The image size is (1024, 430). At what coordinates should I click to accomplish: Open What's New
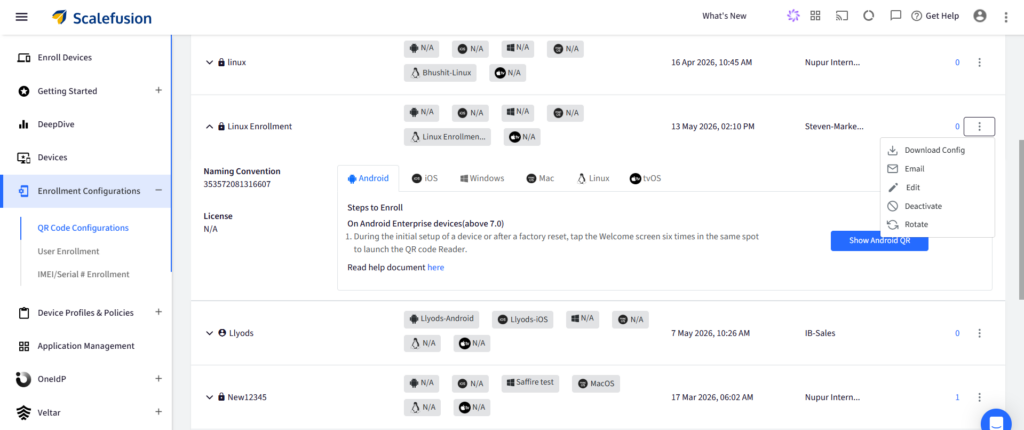(x=724, y=16)
